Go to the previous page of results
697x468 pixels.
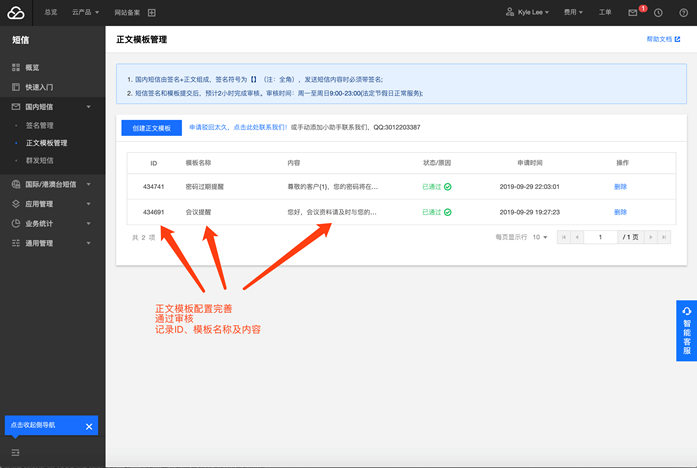[x=577, y=237]
